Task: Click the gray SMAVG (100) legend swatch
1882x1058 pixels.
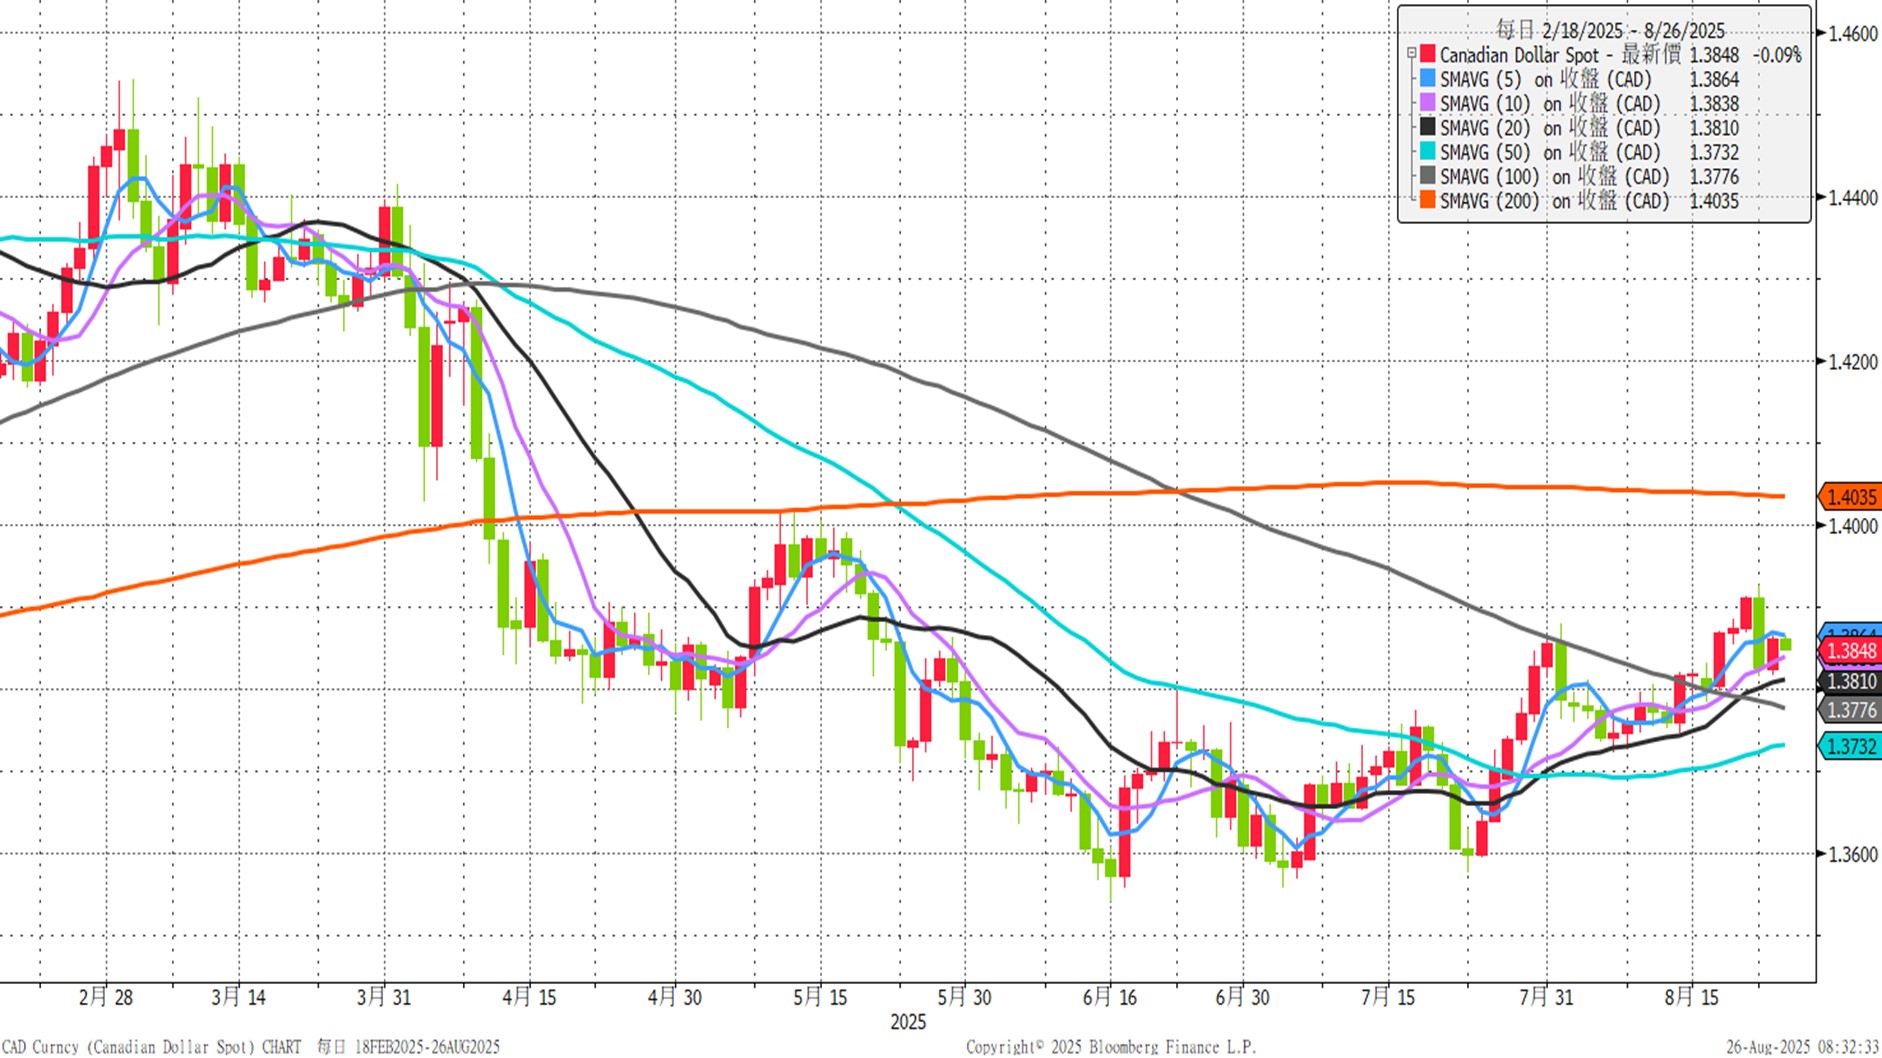Action: click(x=1427, y=176)
